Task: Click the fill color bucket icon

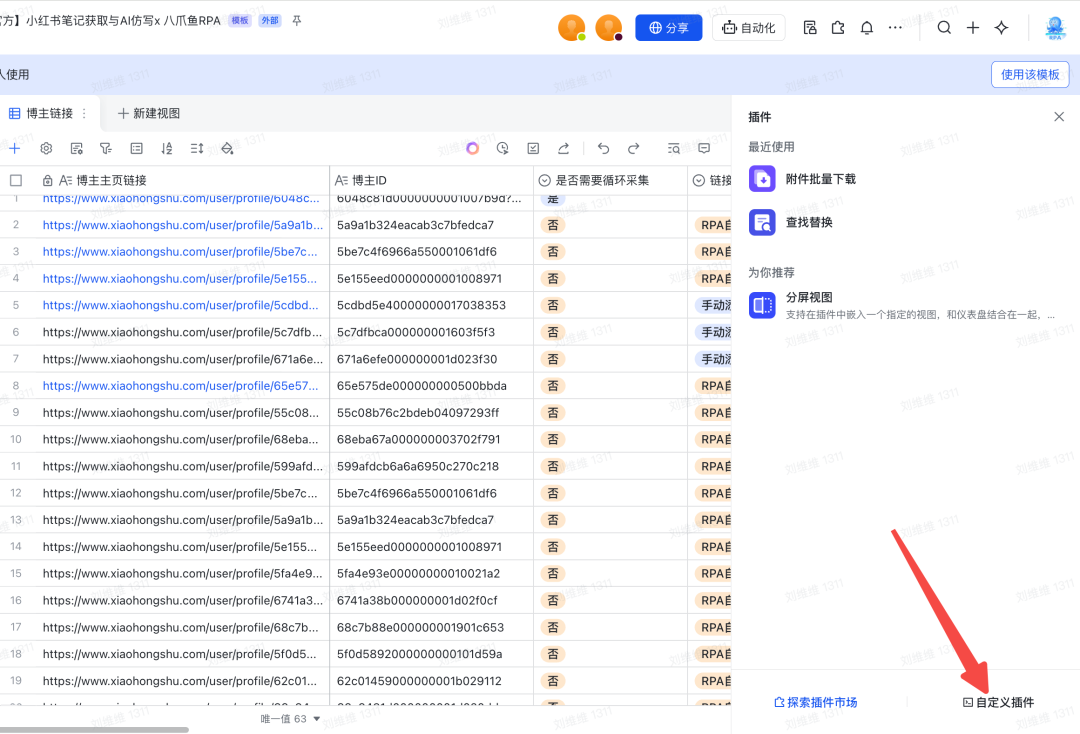Action: (227, 148)
